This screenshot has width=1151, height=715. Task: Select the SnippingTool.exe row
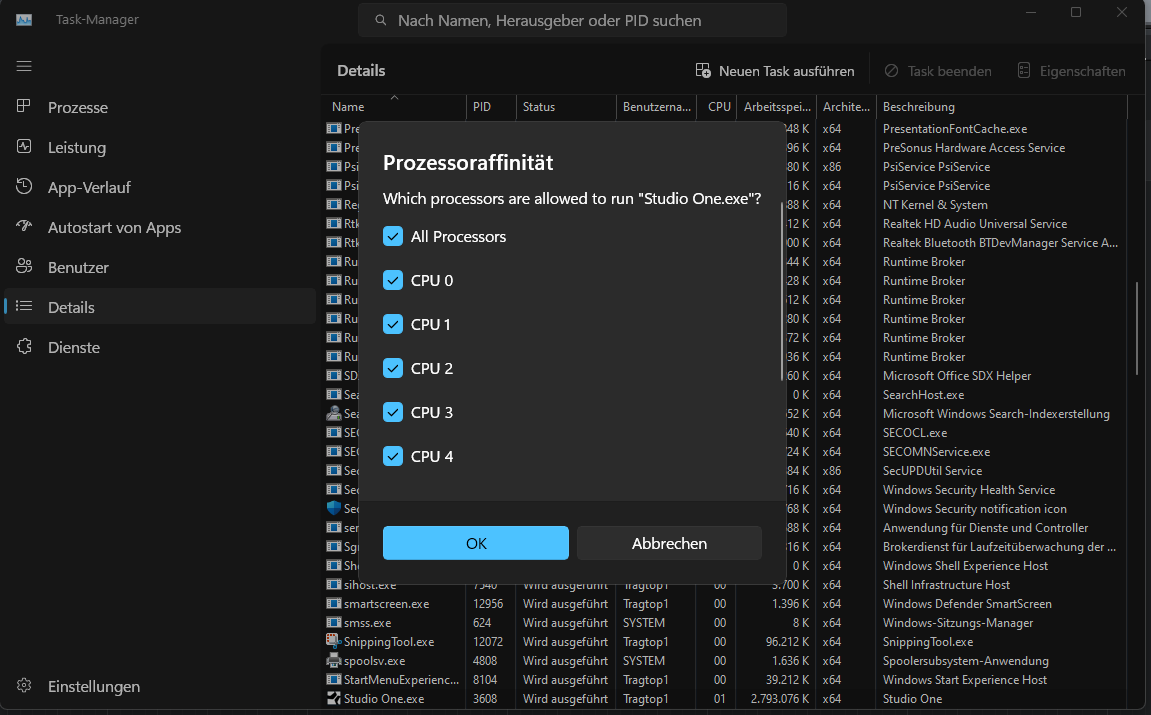725,642
